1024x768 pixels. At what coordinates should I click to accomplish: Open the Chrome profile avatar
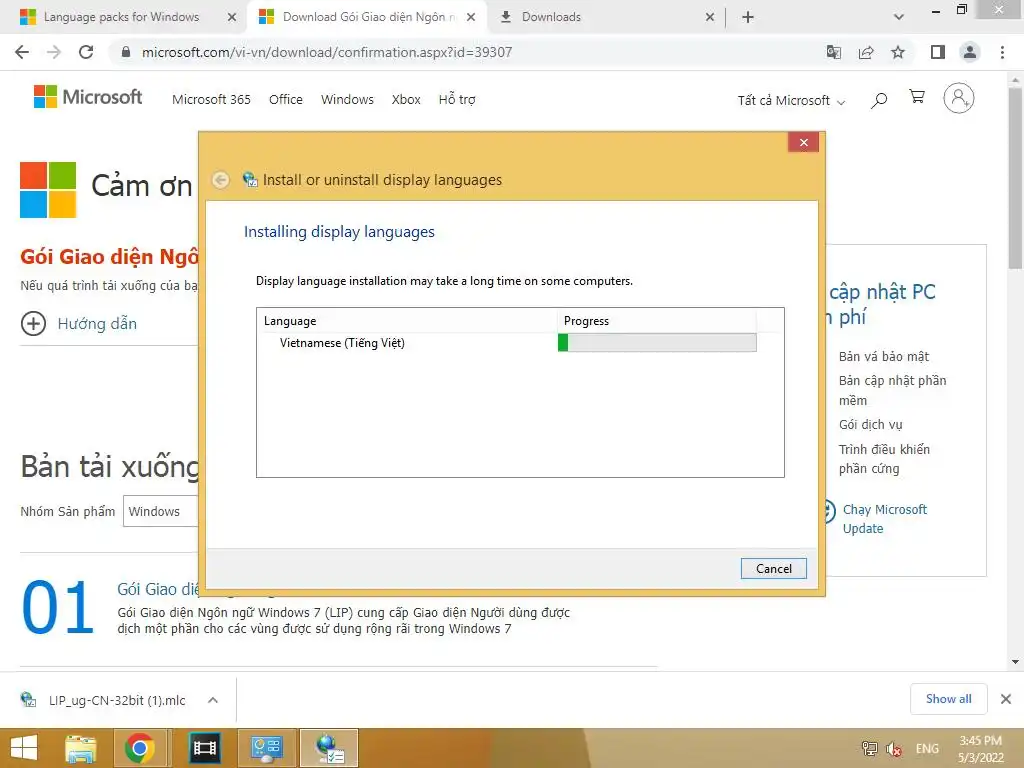[970, 52]
